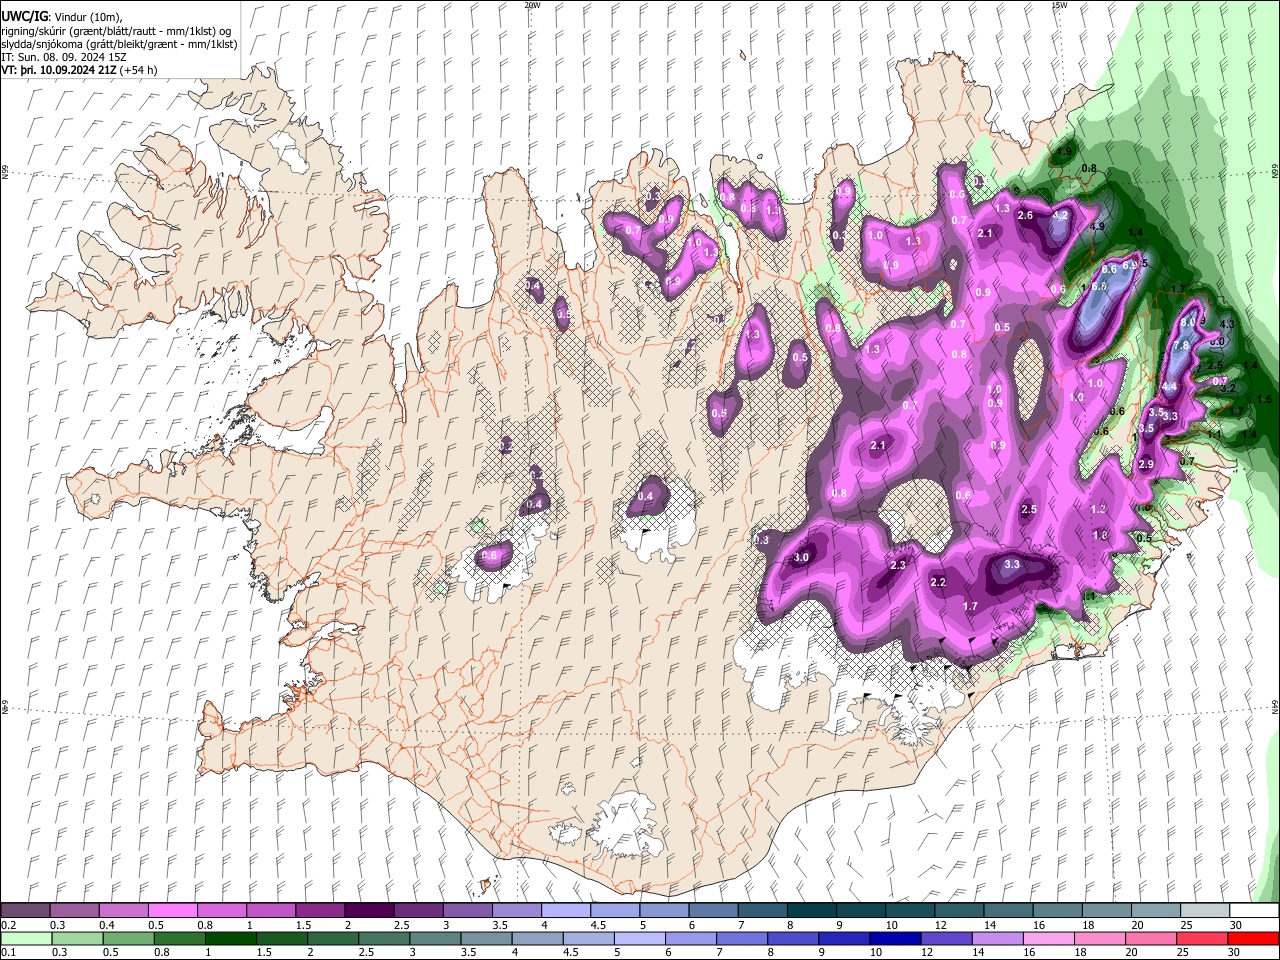Click the 'VT: þri. 10.09.2024 21Z' valid time
Image resolution: width=1280 pixels, height=960 pixels.
pos(59,71)
